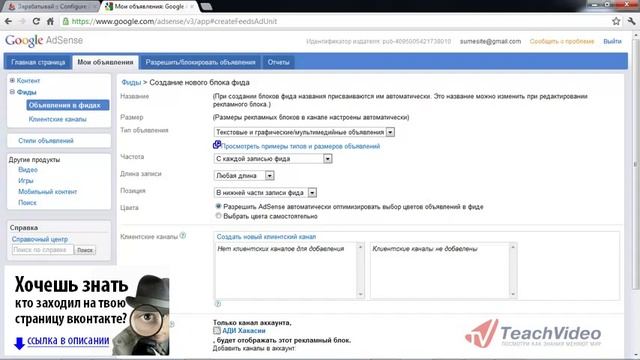Click scrollbar of added channels list
The image size is (640, 360).
[x=513, y=271]
